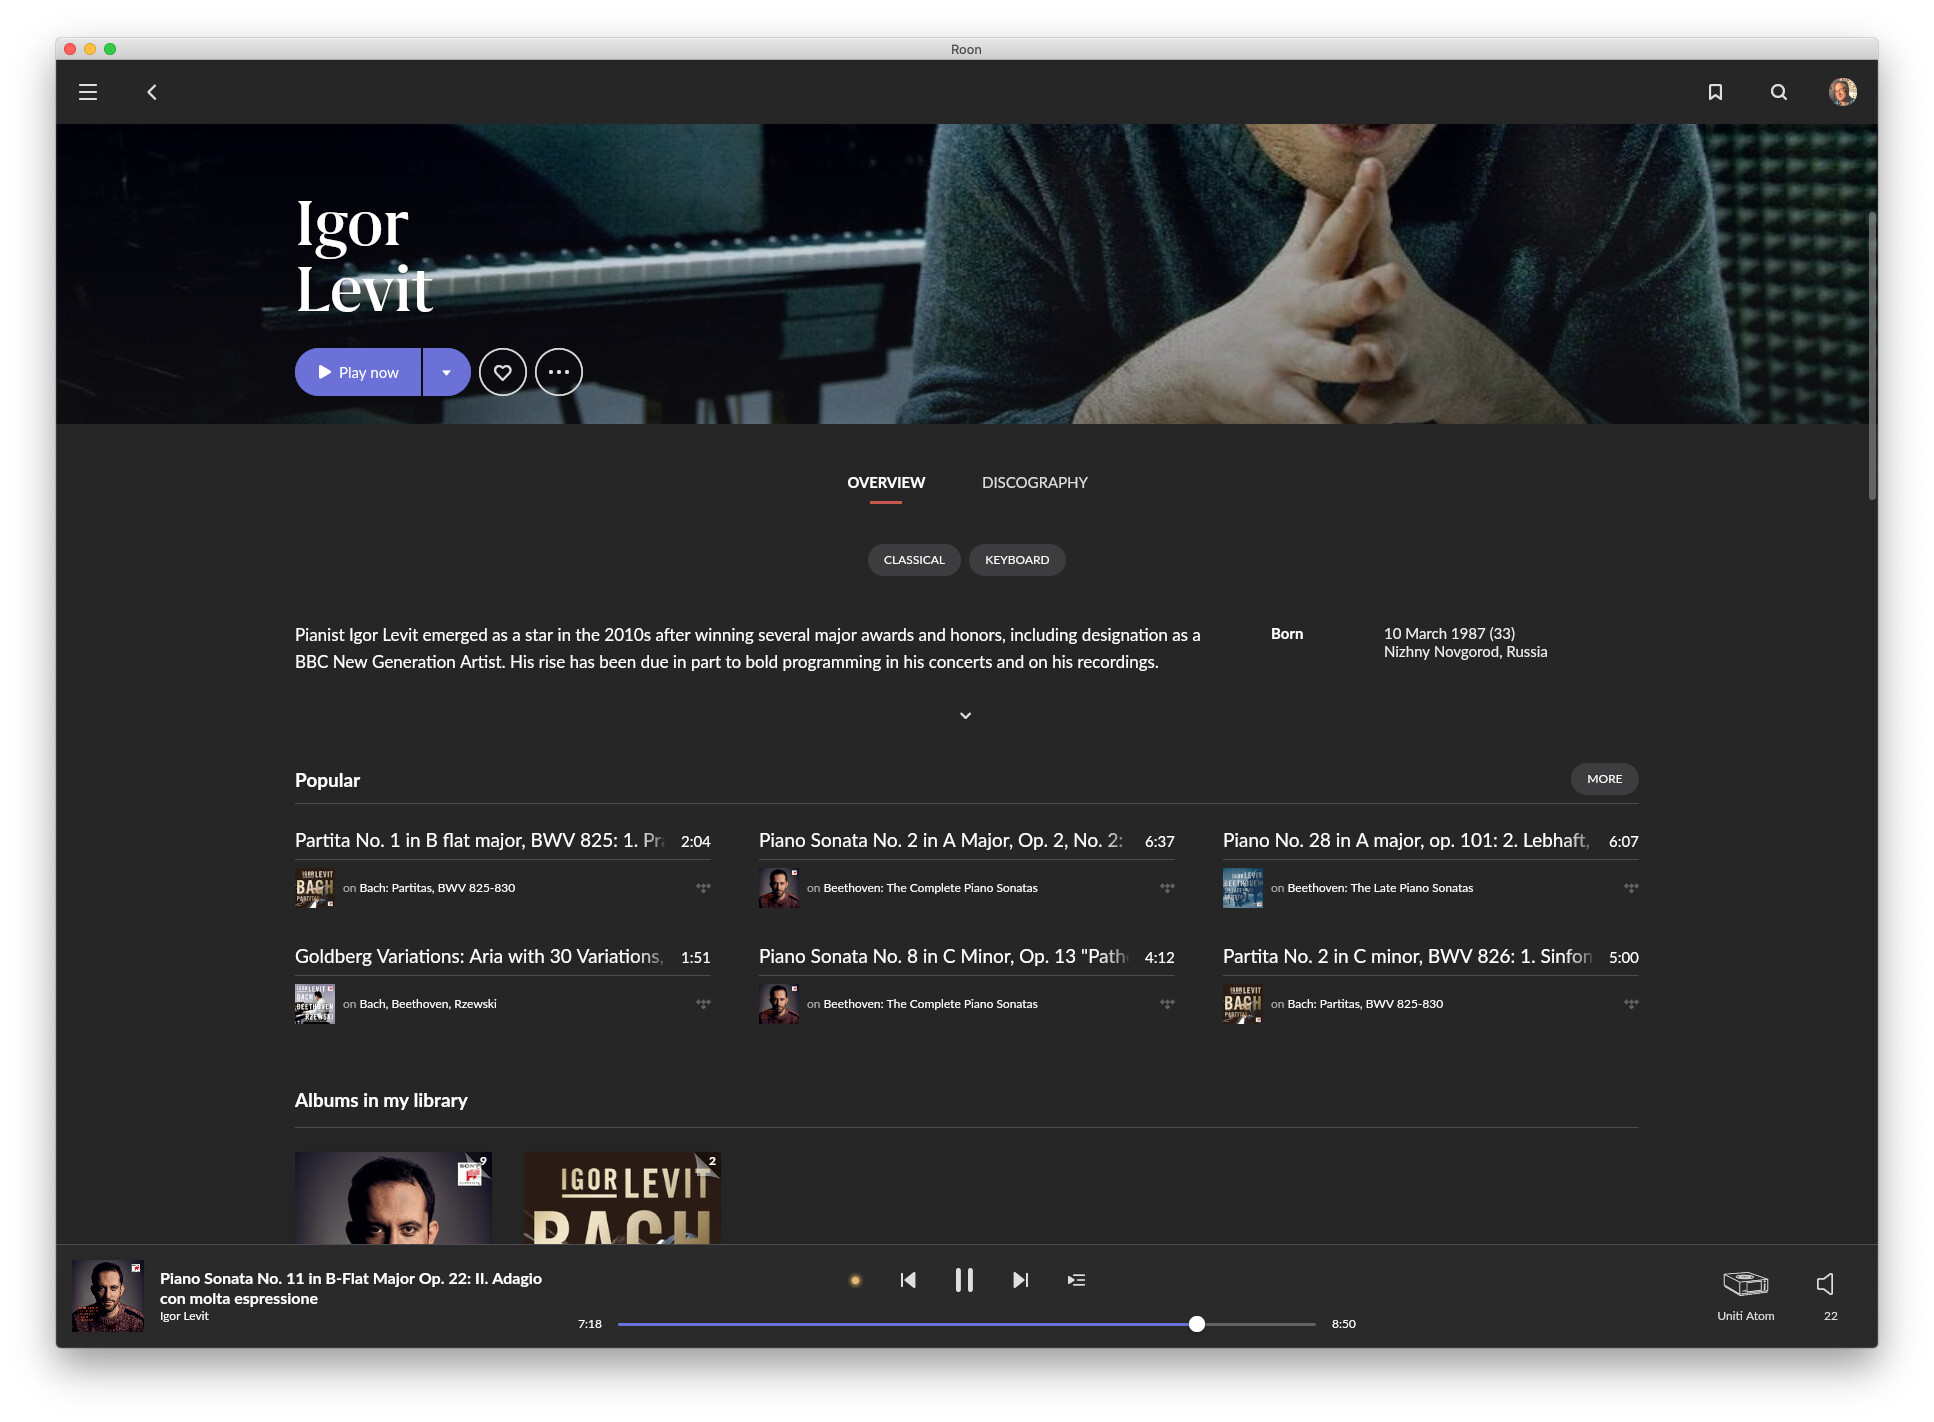Pause the current playback

coord(964,1280)
